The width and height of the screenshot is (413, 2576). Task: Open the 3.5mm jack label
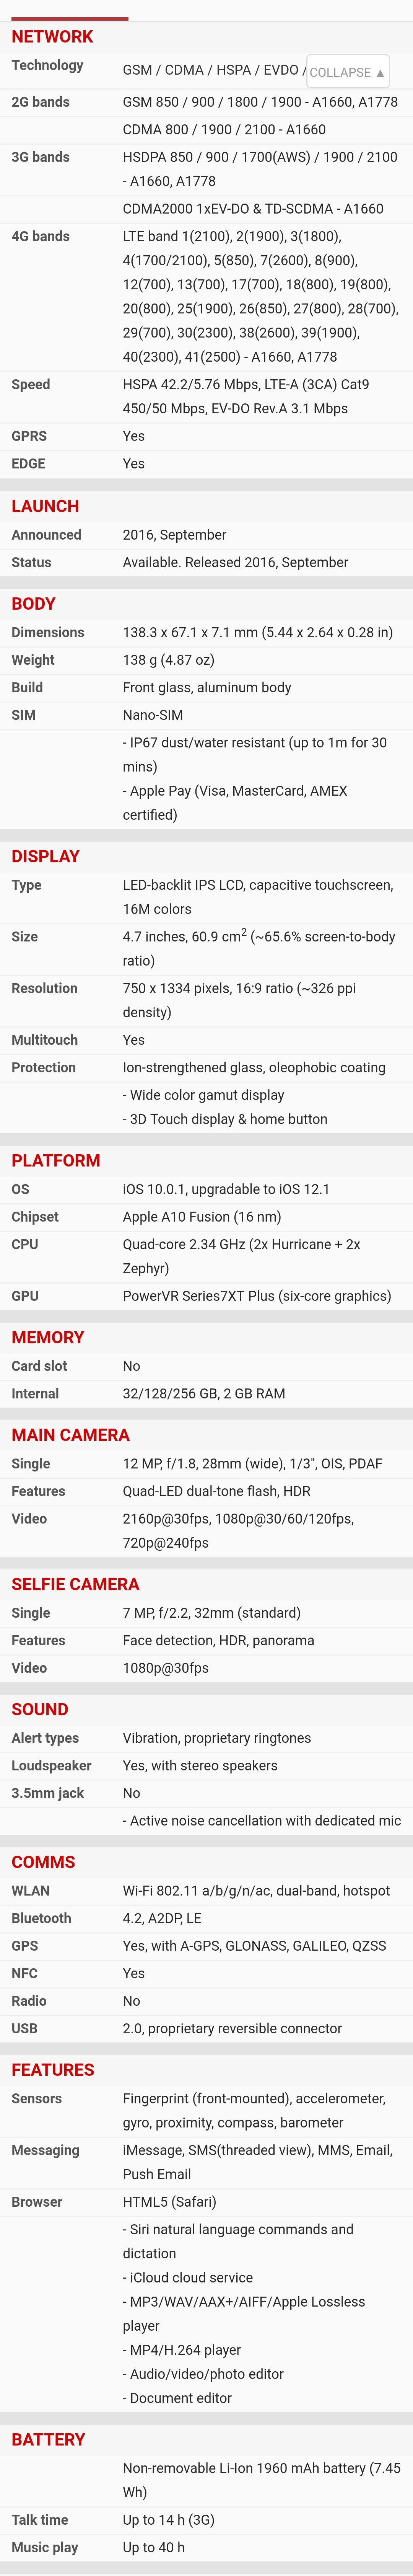pyautogui.click(x=47, y=1793)
